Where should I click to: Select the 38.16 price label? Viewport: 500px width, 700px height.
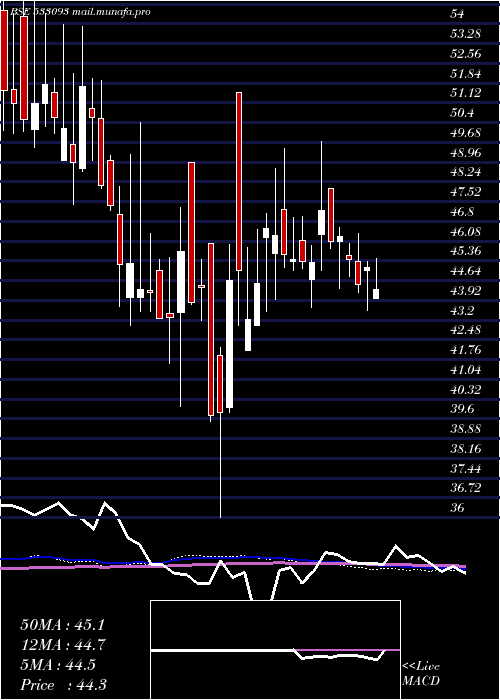465,448
